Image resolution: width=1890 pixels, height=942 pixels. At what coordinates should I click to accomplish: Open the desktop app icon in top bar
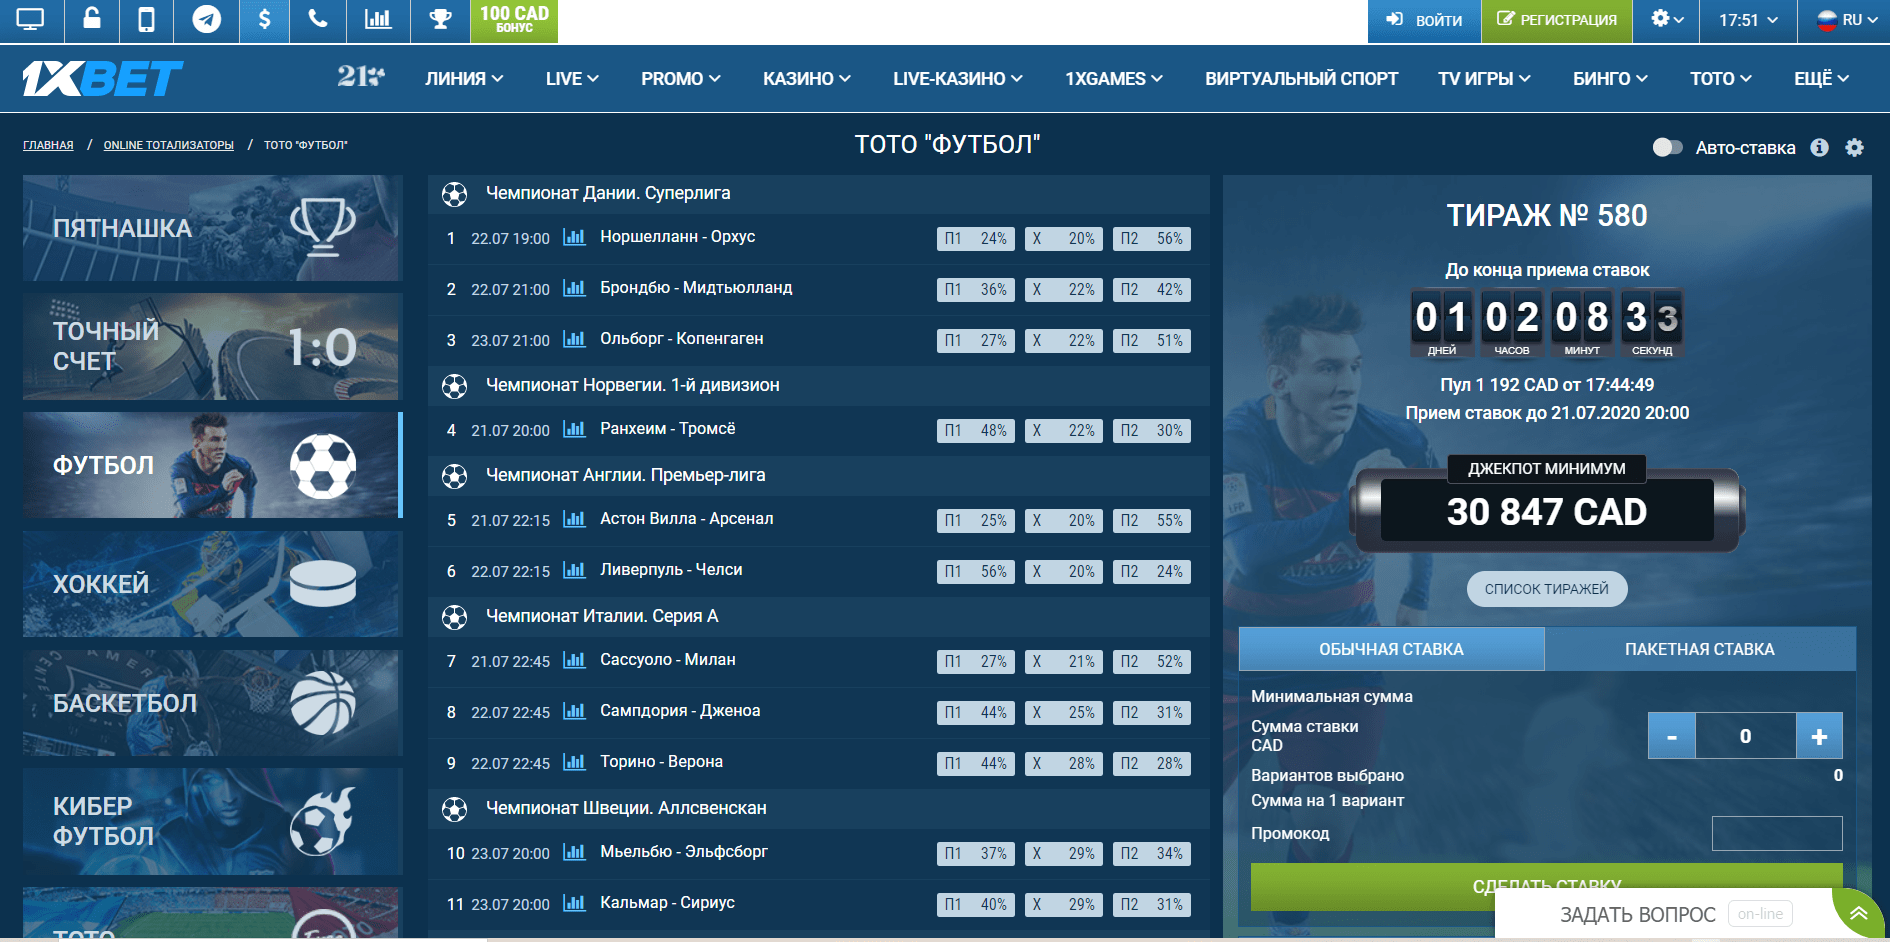point(31,19)
